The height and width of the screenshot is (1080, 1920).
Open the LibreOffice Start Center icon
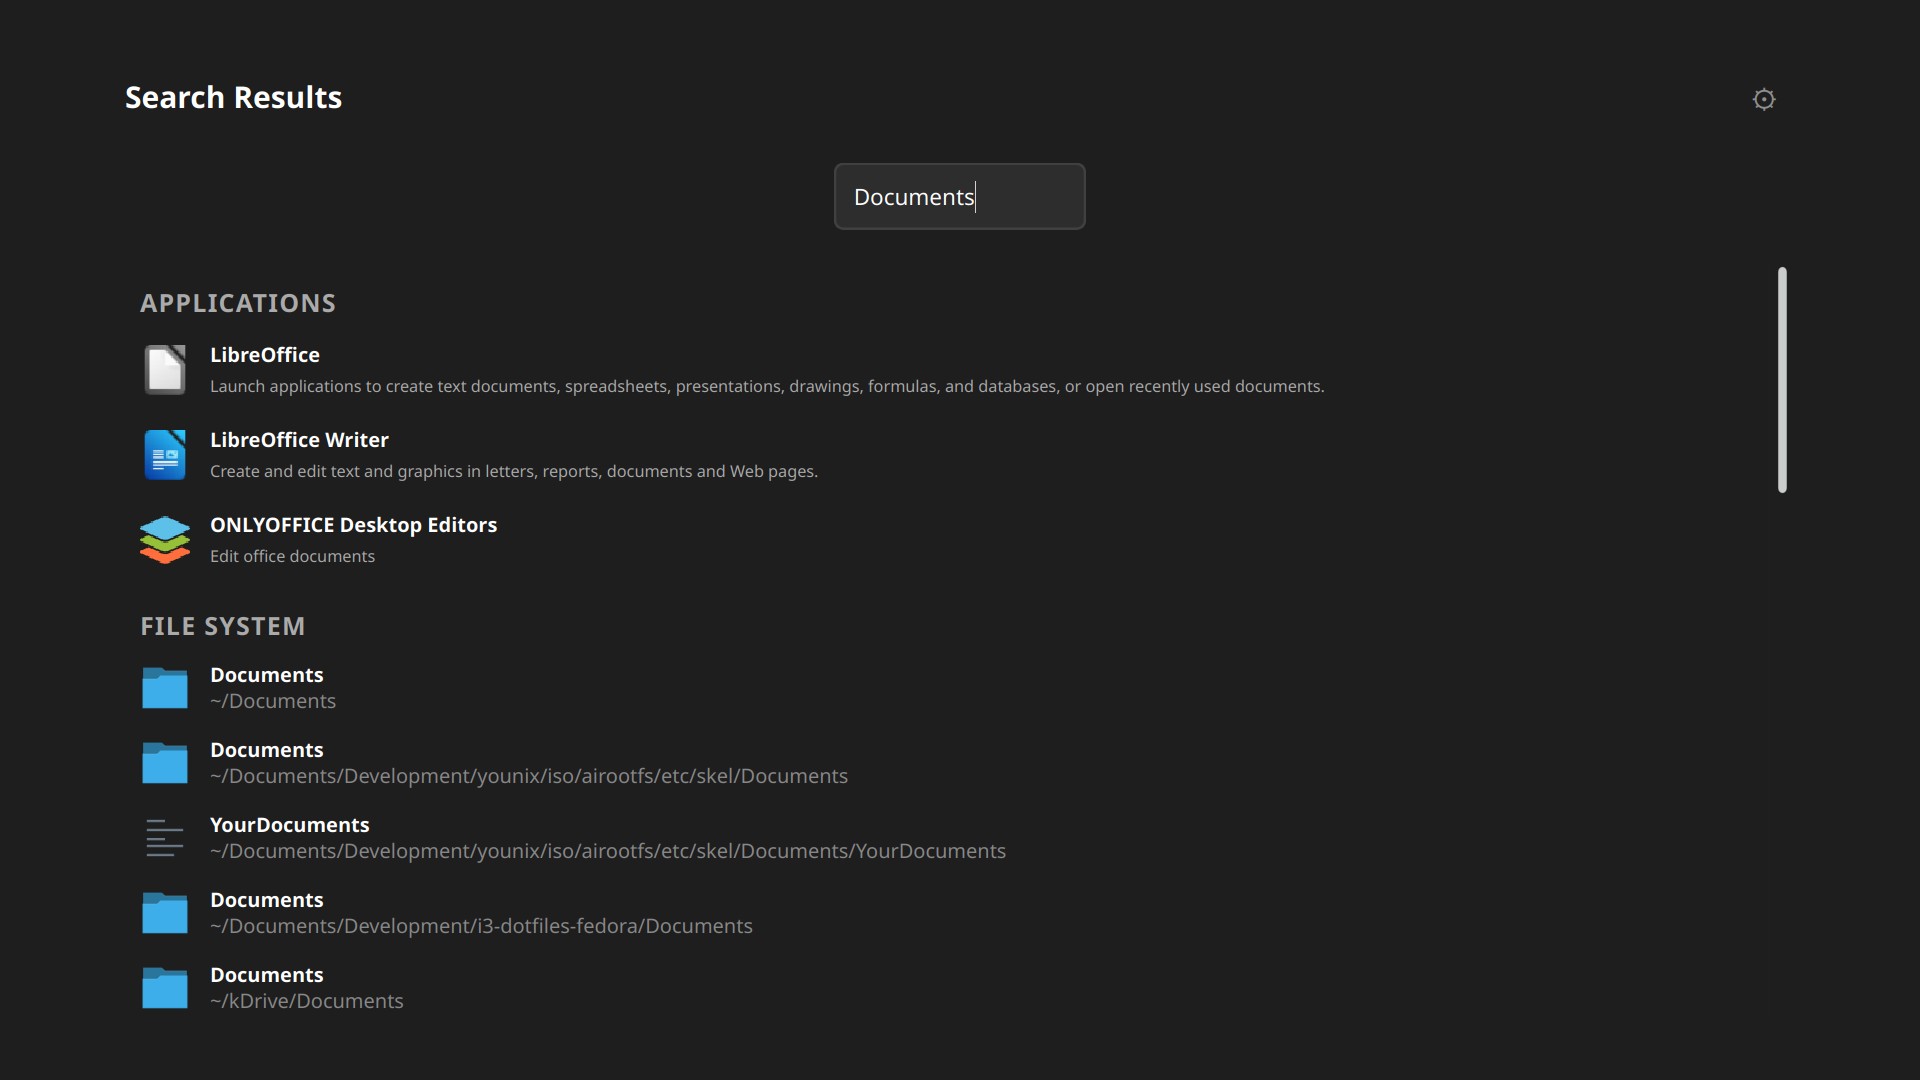click(x=165, y=370)
